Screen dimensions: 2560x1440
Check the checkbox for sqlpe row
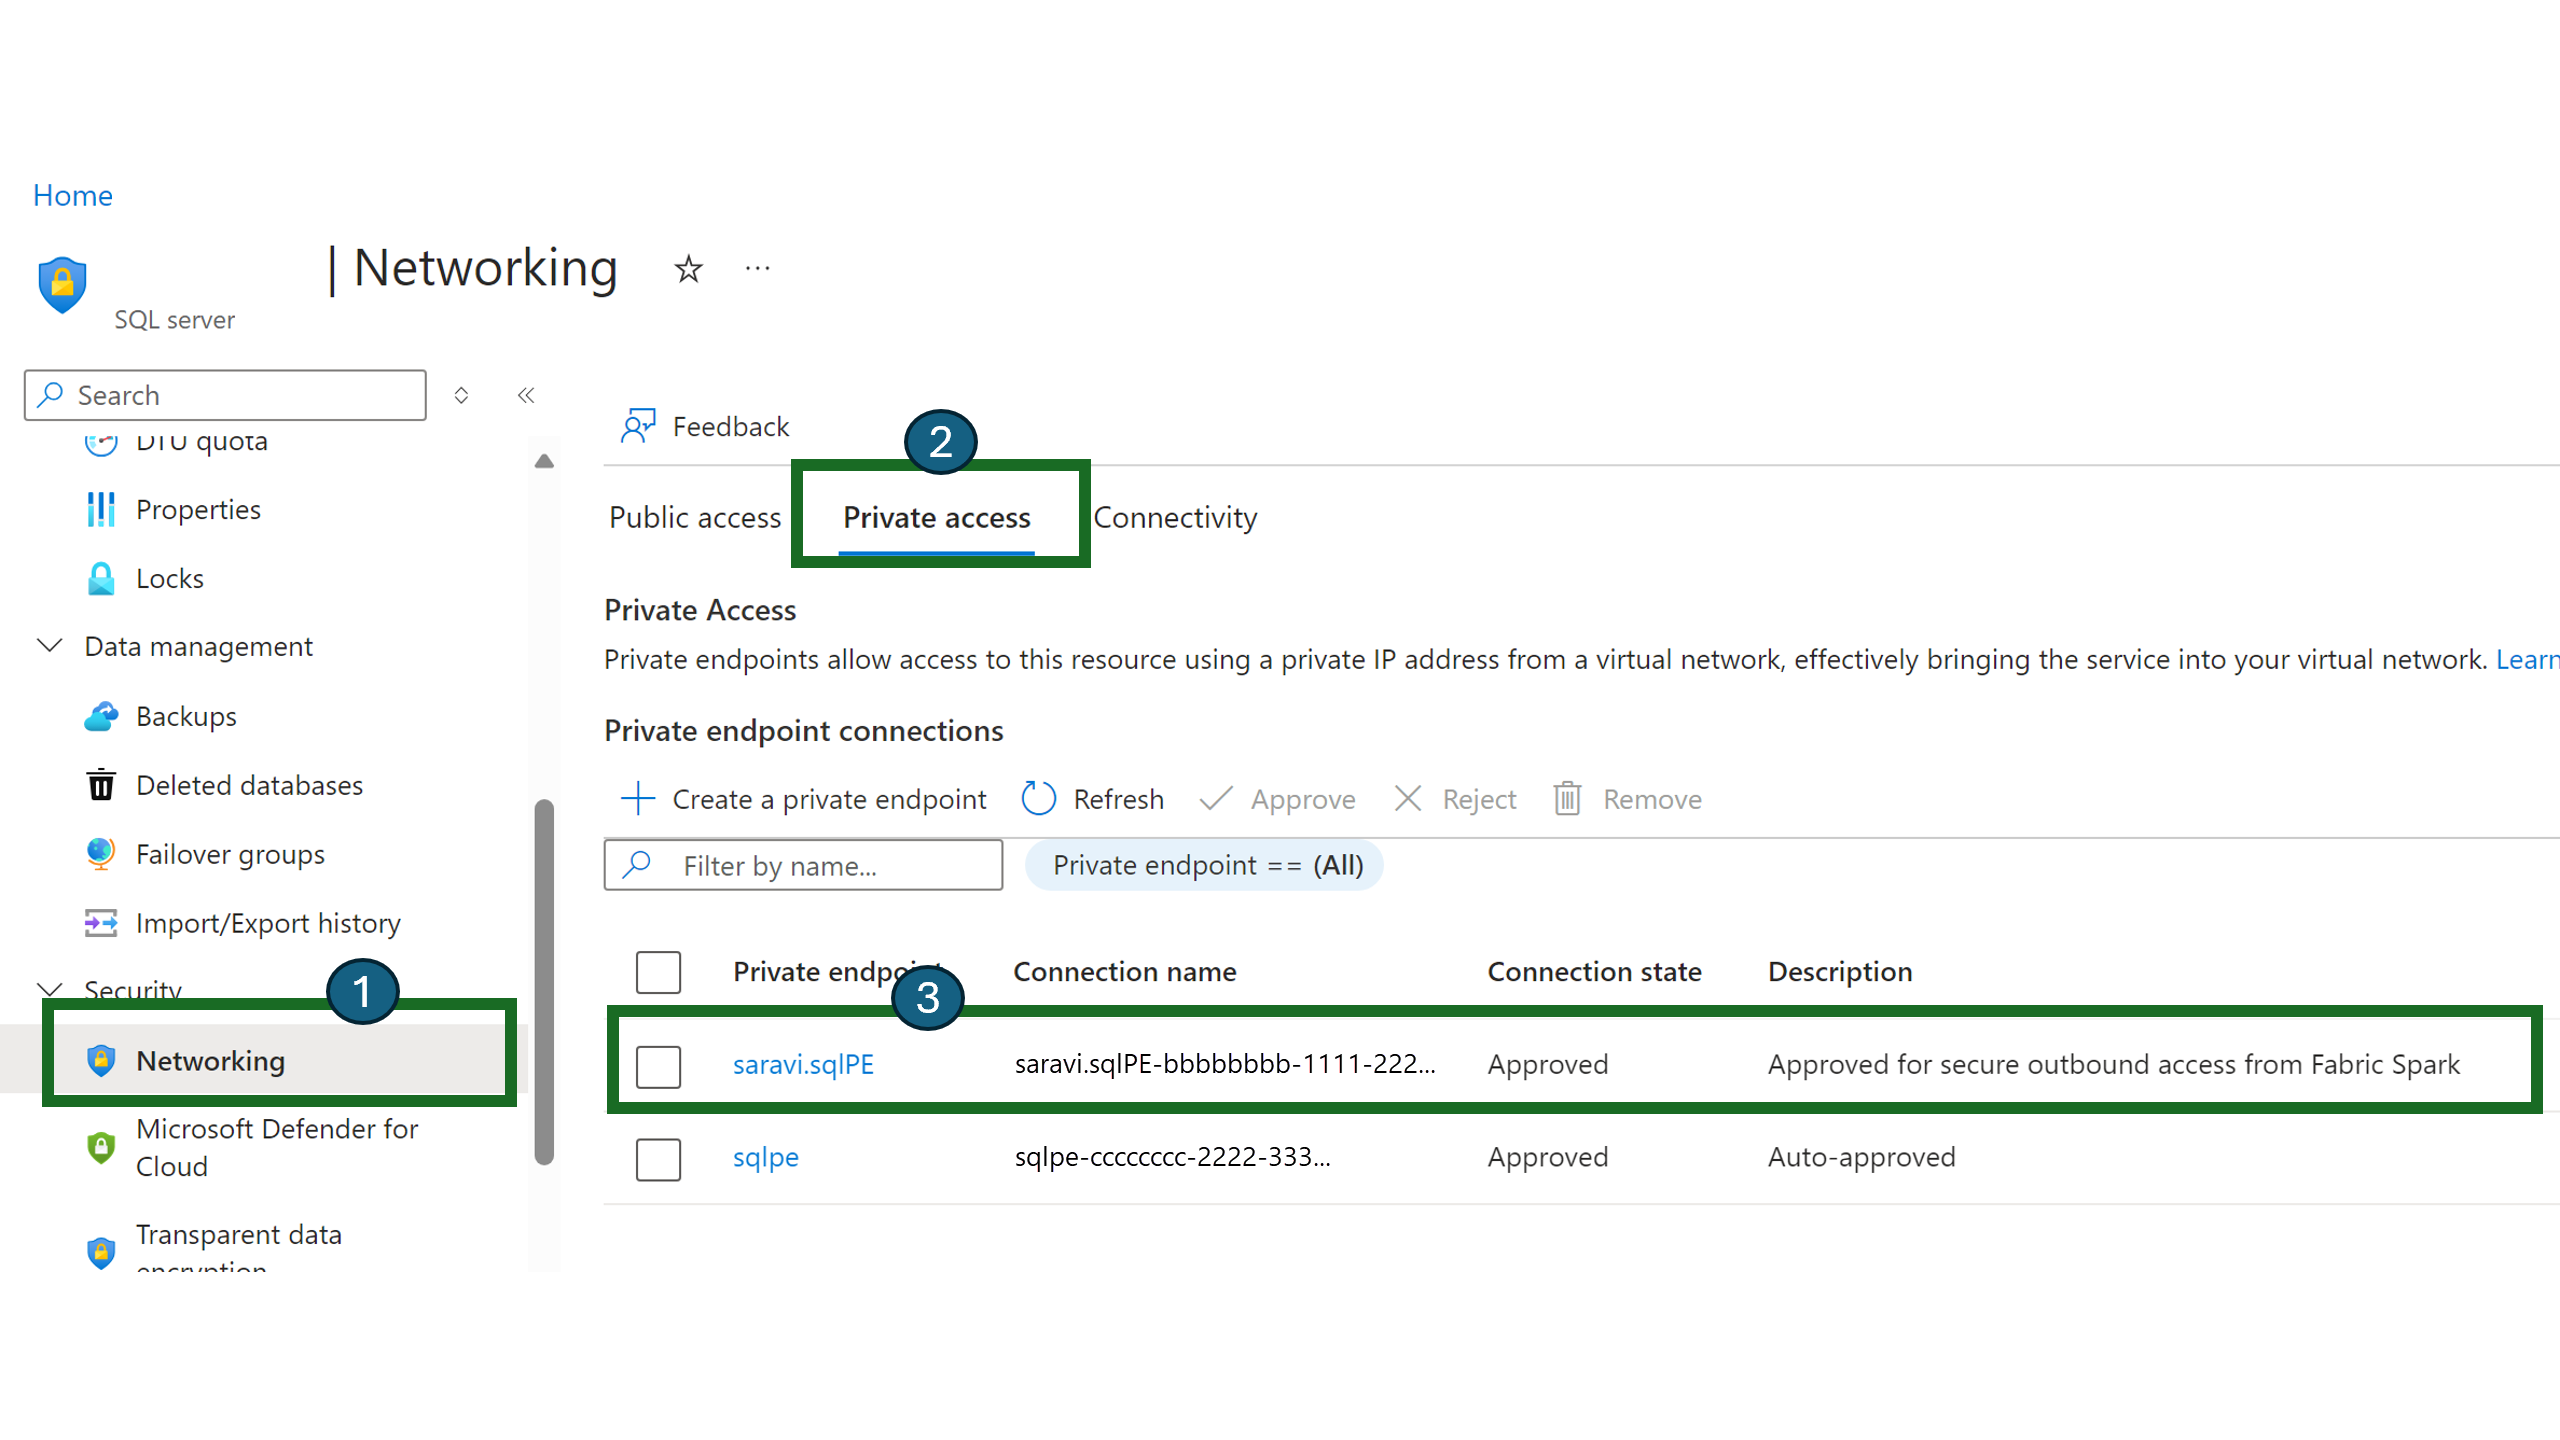tap(659, 1155)
